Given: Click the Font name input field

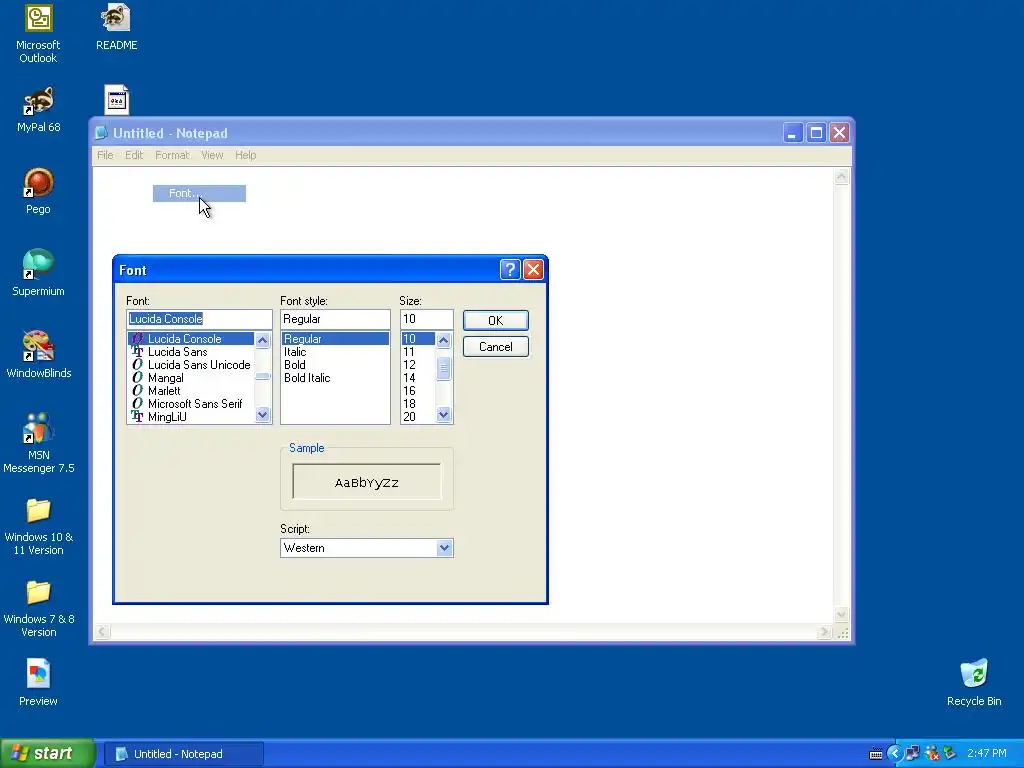Looking at the screenshot, I should (199, 319).
